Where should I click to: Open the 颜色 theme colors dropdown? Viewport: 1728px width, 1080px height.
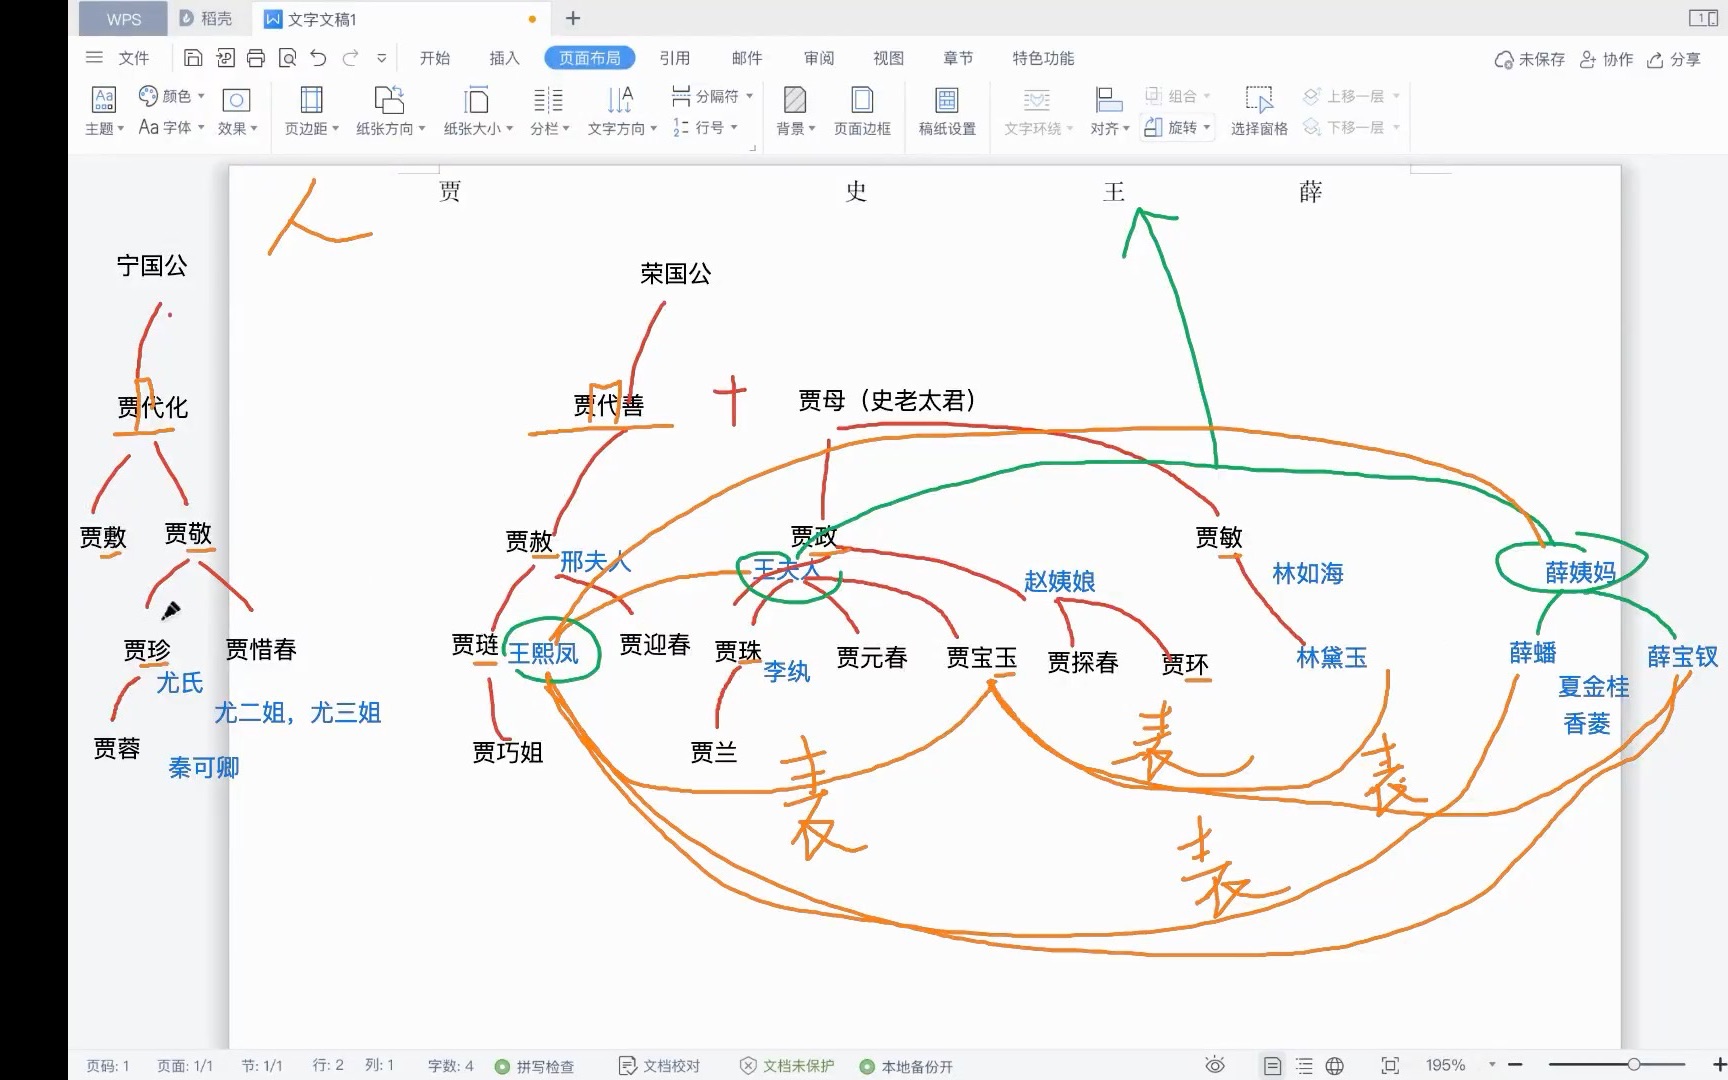tap(172, 96)
